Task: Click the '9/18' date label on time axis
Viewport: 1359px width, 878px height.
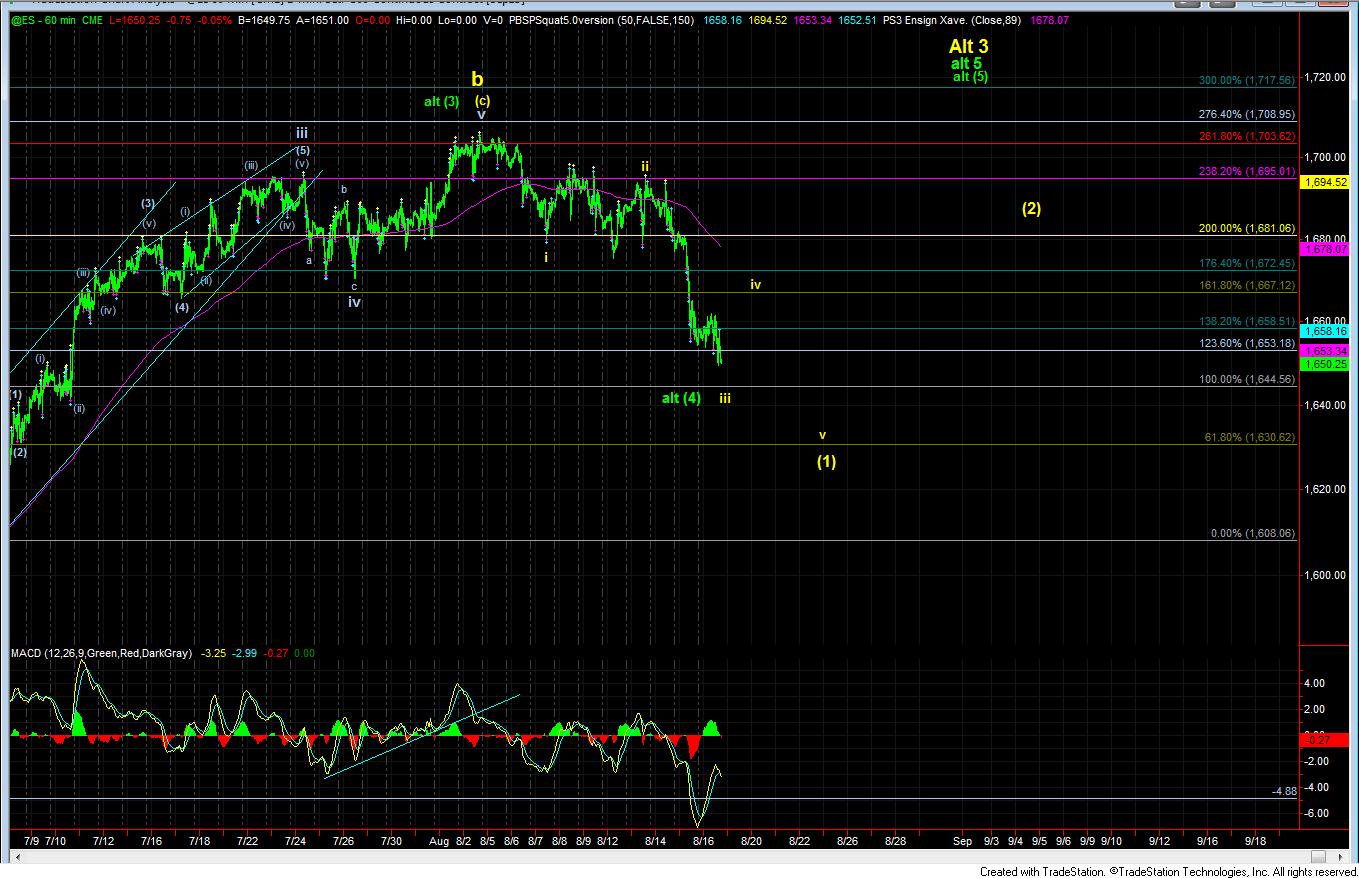Action: pyautogui.click(x=1255, y=842)
